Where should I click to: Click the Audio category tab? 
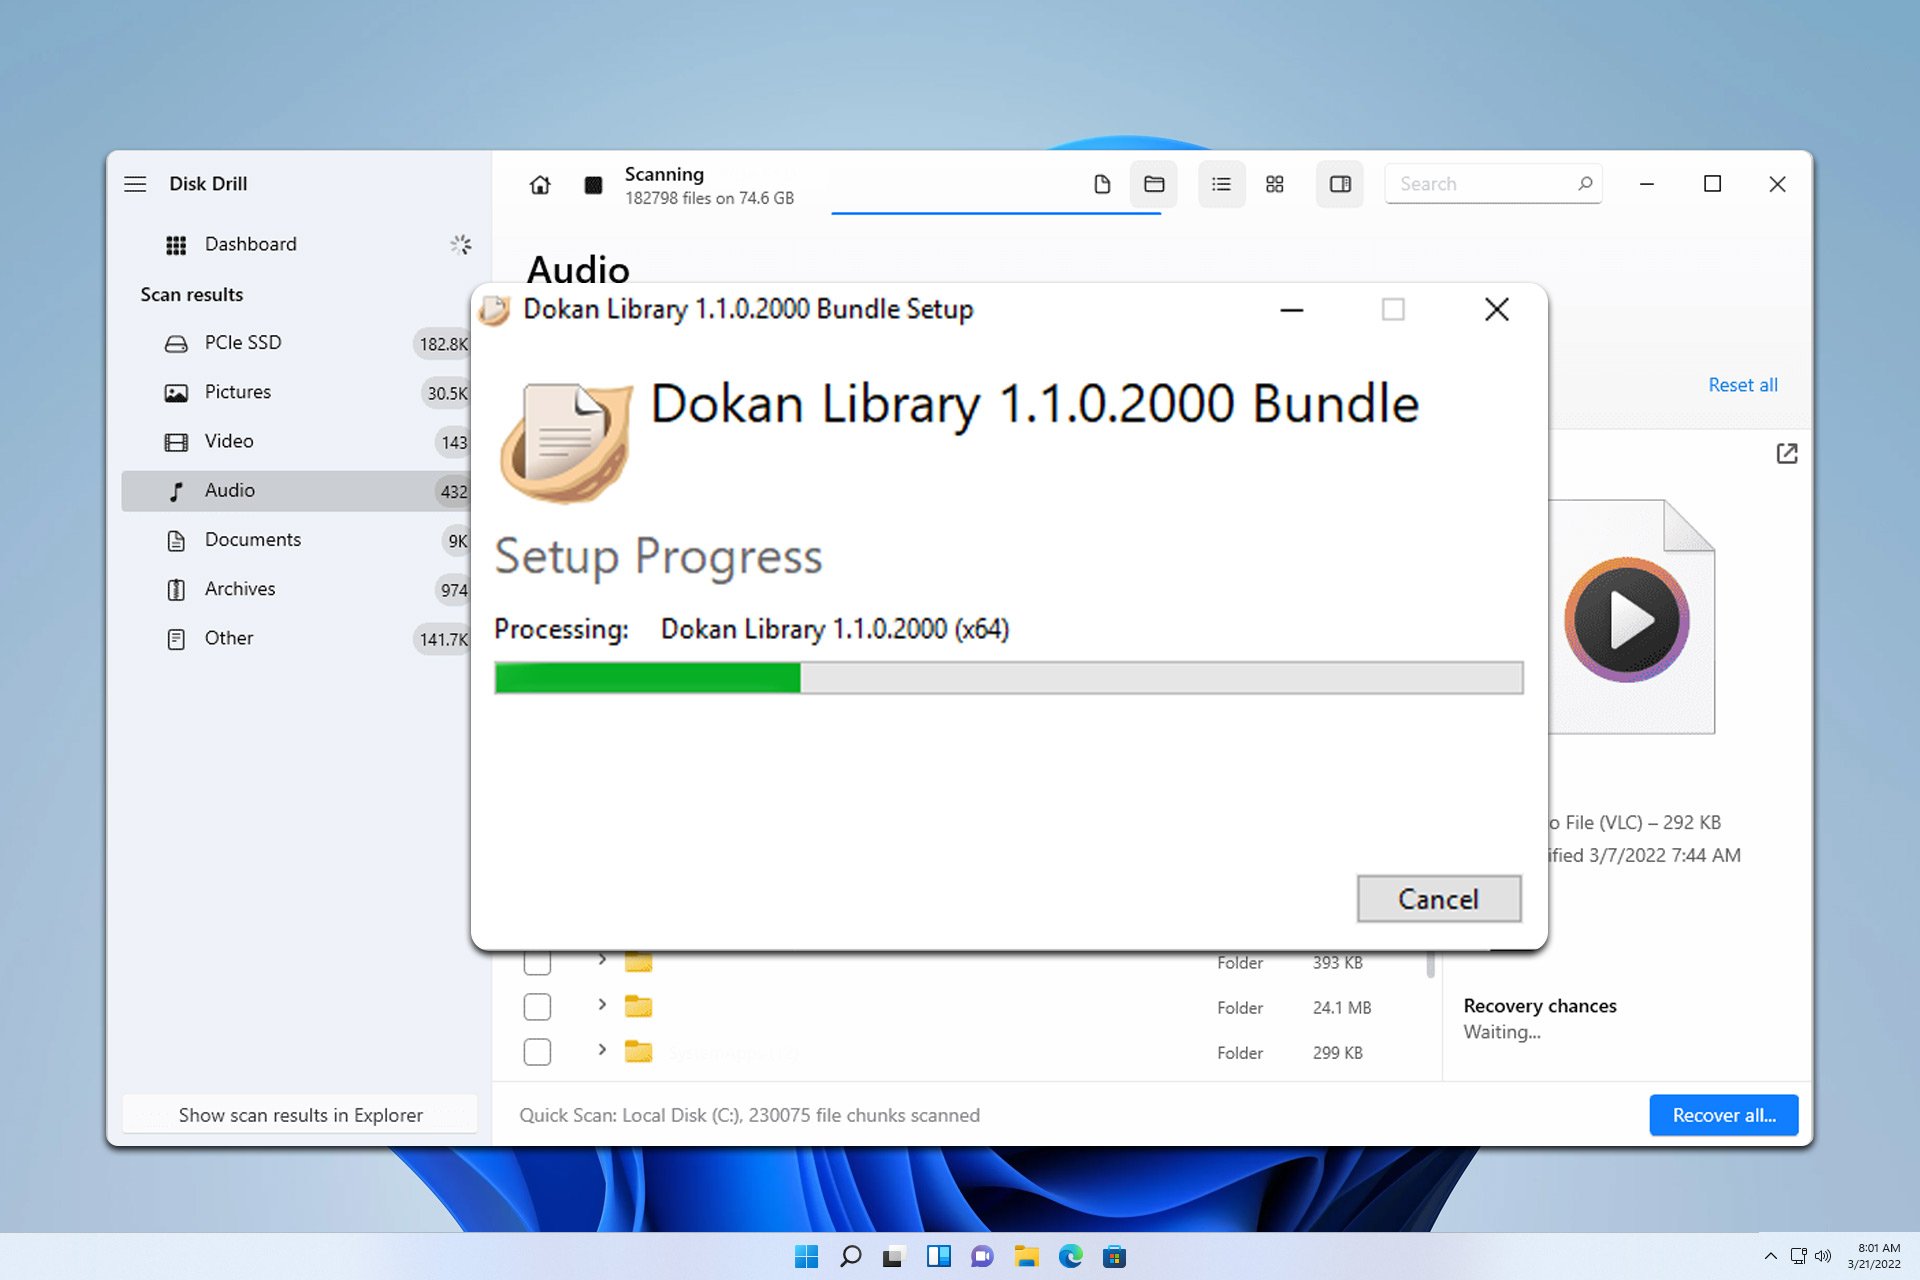click(229, 490)
